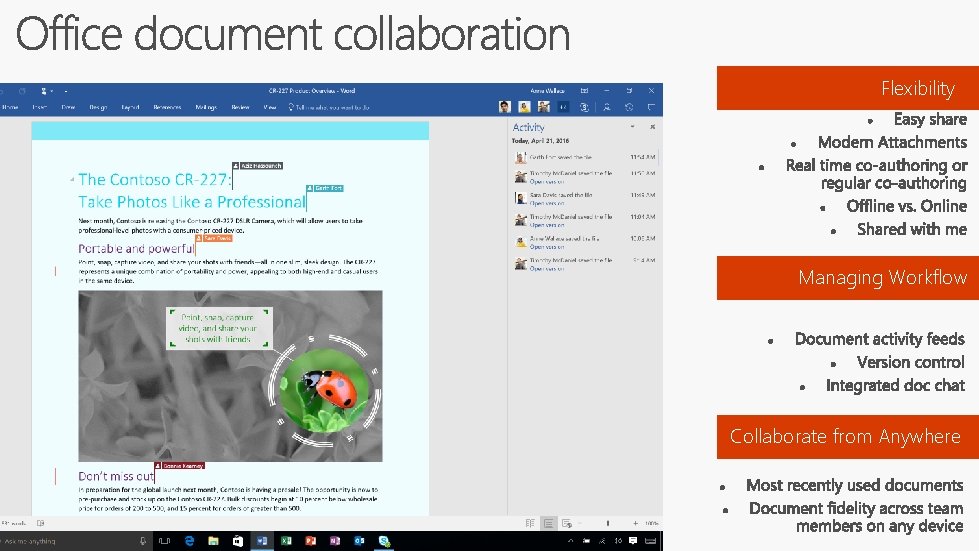Collapse The Contoso CR-227 heading triangle
The height and width of the screenshot is (551, 979).
pyautogui.click(x=72, y=180)
